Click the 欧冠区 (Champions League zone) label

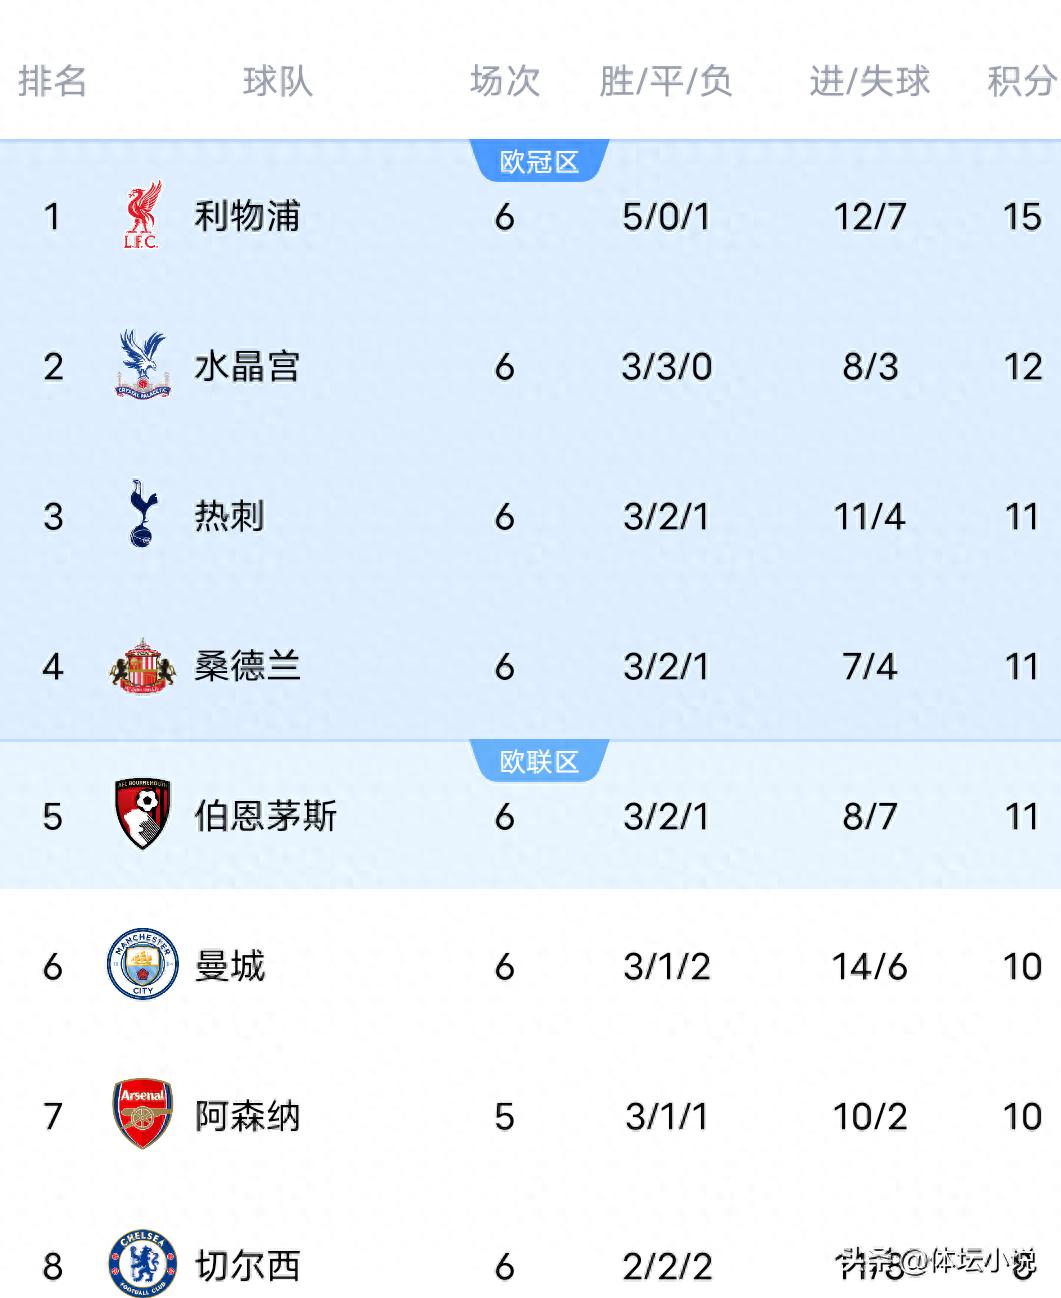pyautogui.click(x=539, y=158)
